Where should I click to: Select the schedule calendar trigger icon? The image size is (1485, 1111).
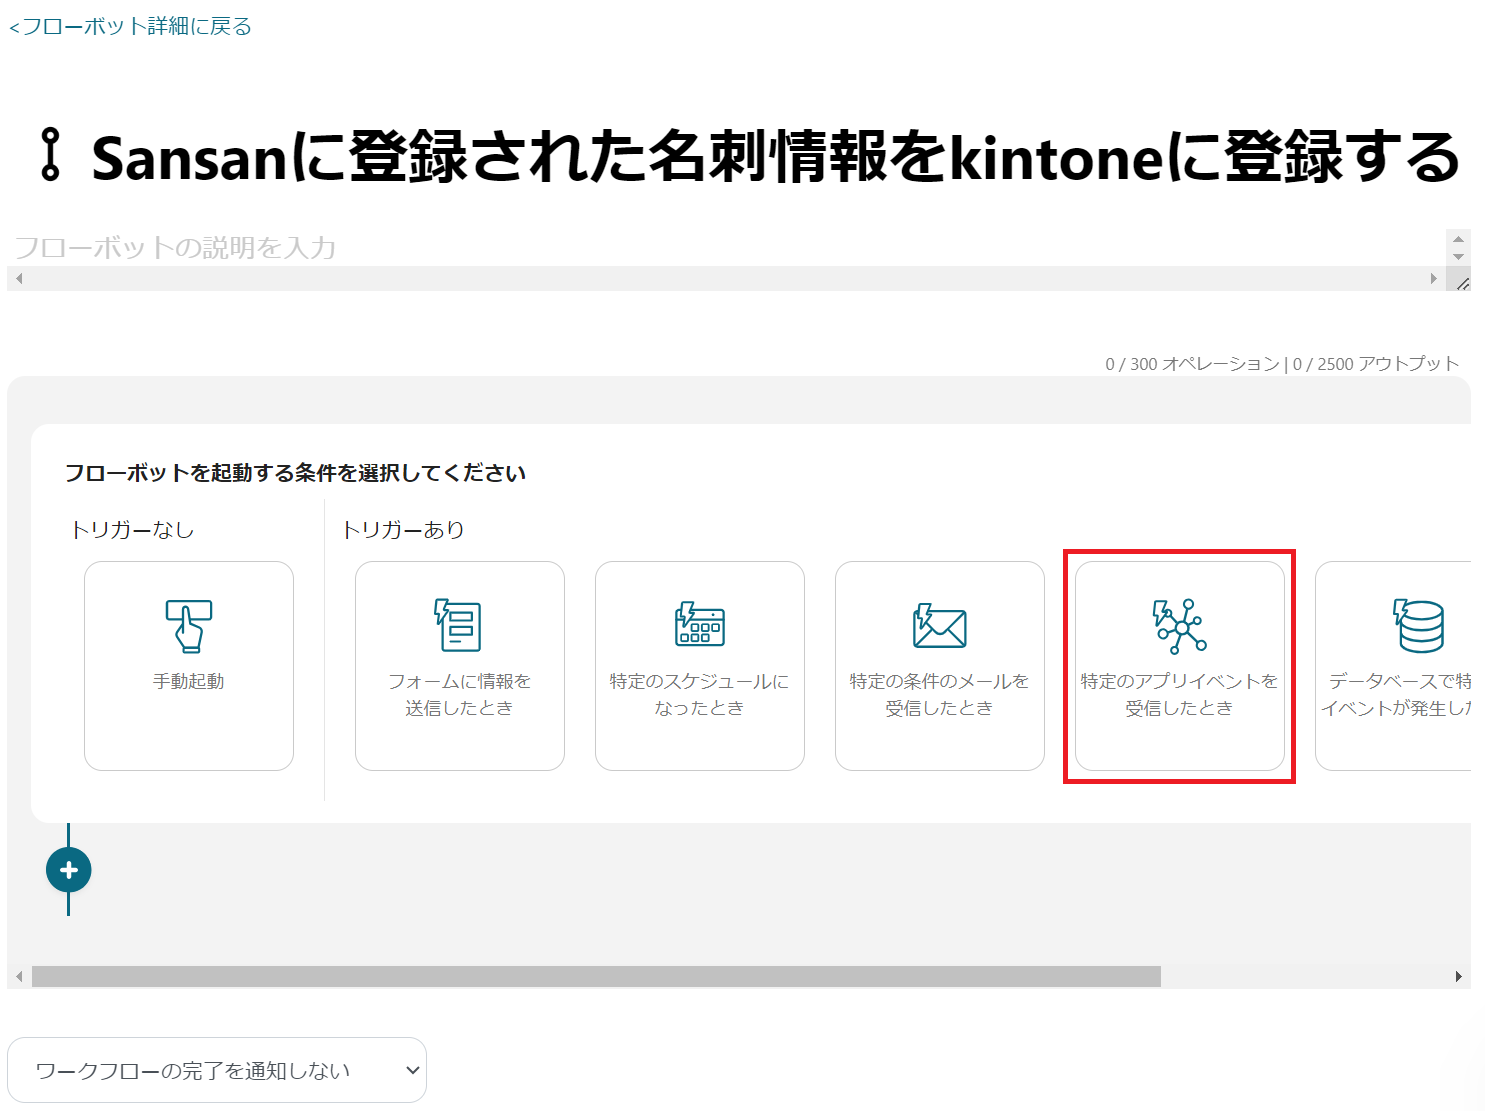pos(700,625)
